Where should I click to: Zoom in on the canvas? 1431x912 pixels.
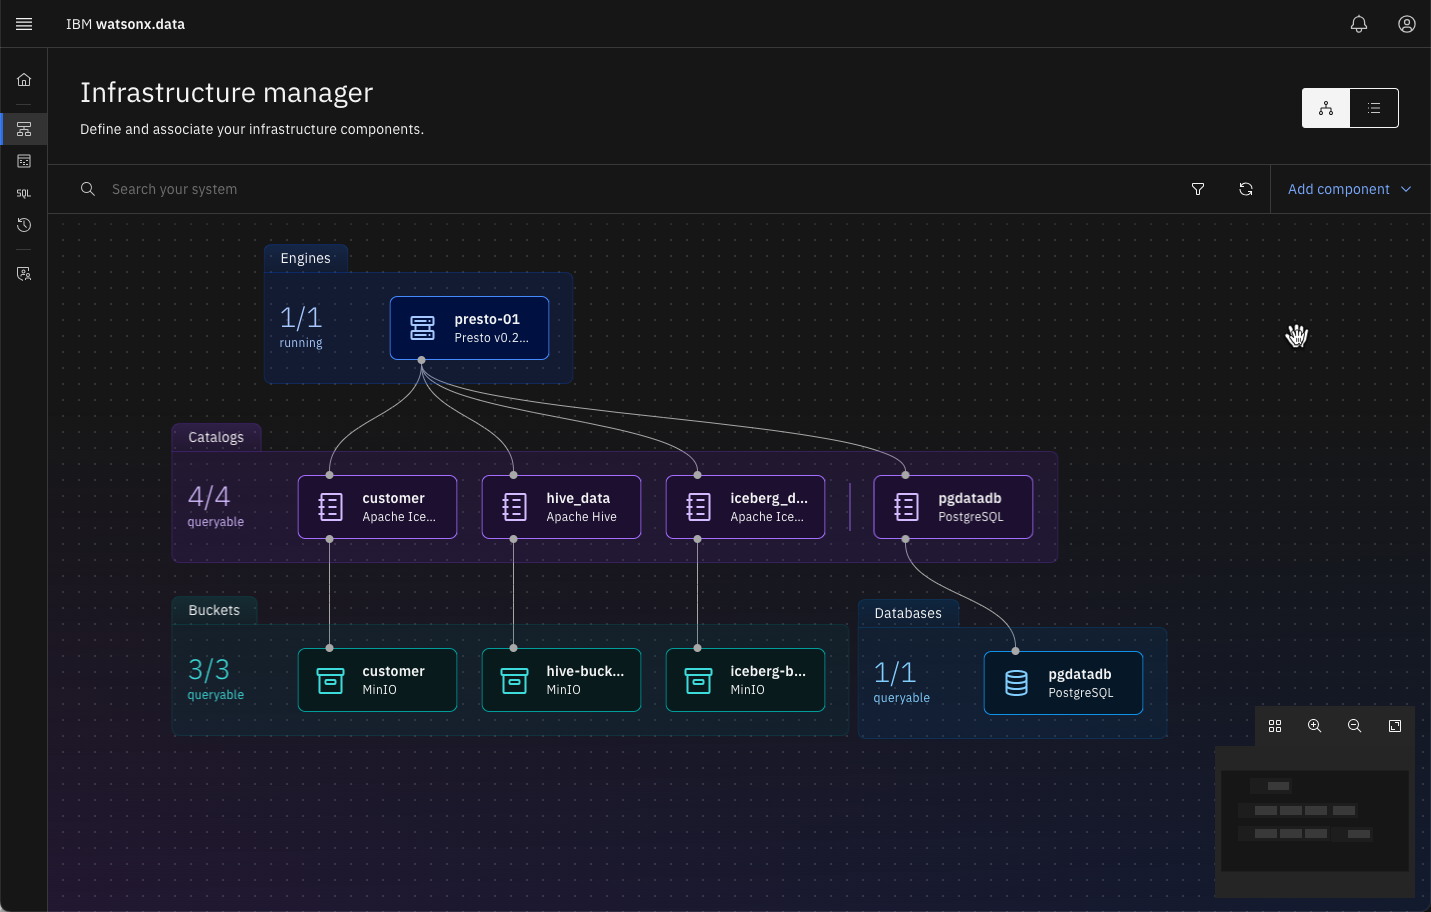1315,726
